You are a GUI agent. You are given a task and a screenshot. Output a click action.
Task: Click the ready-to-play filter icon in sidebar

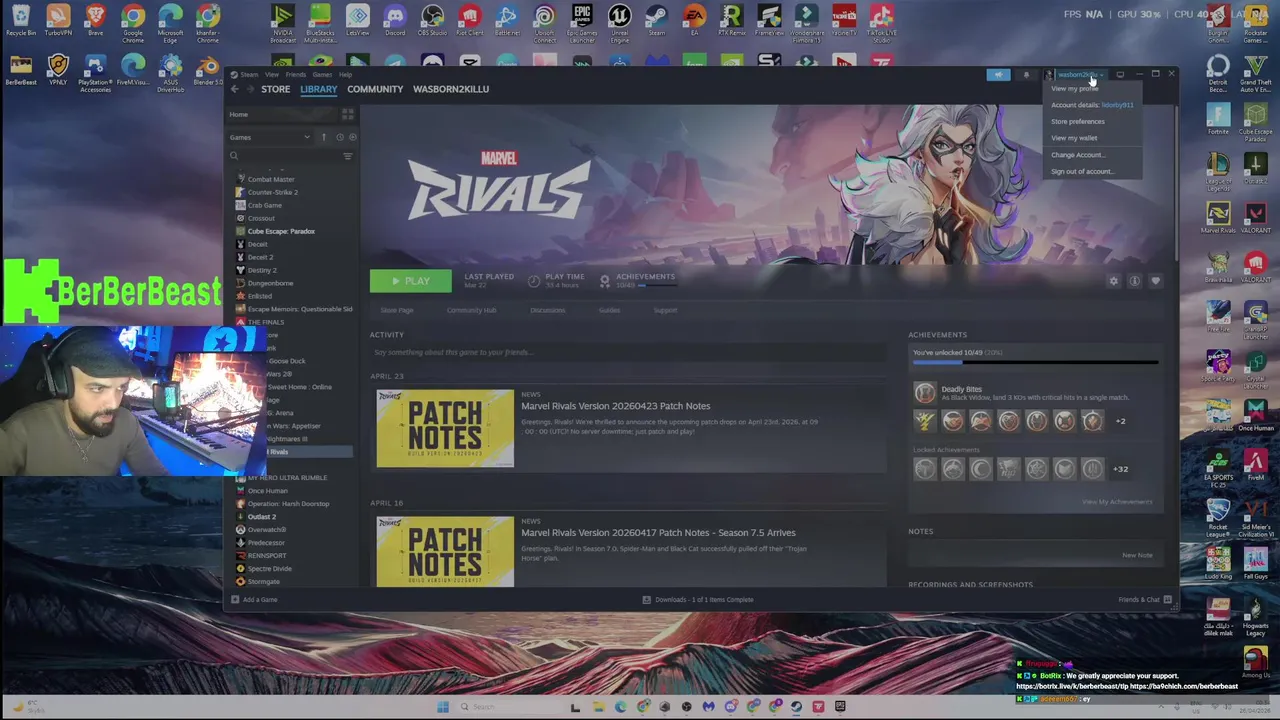point(352,137)
